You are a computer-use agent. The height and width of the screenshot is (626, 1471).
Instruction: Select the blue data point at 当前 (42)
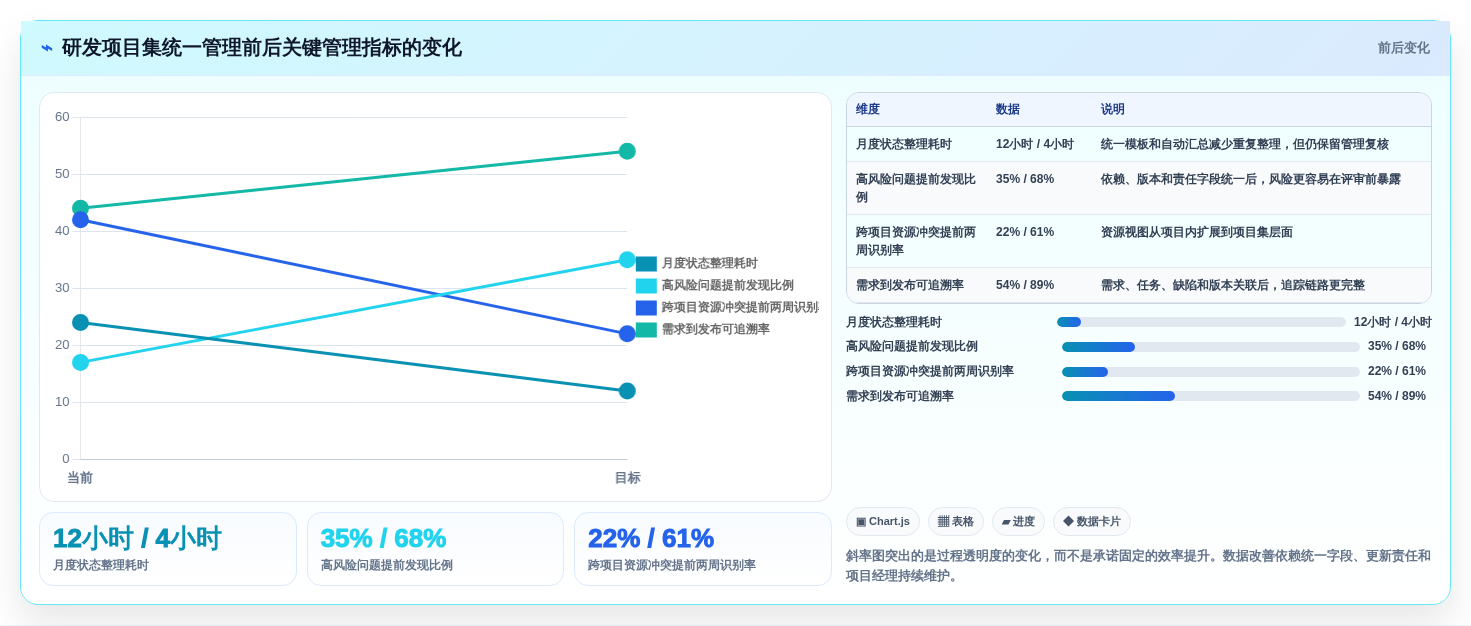click(80, 220)
